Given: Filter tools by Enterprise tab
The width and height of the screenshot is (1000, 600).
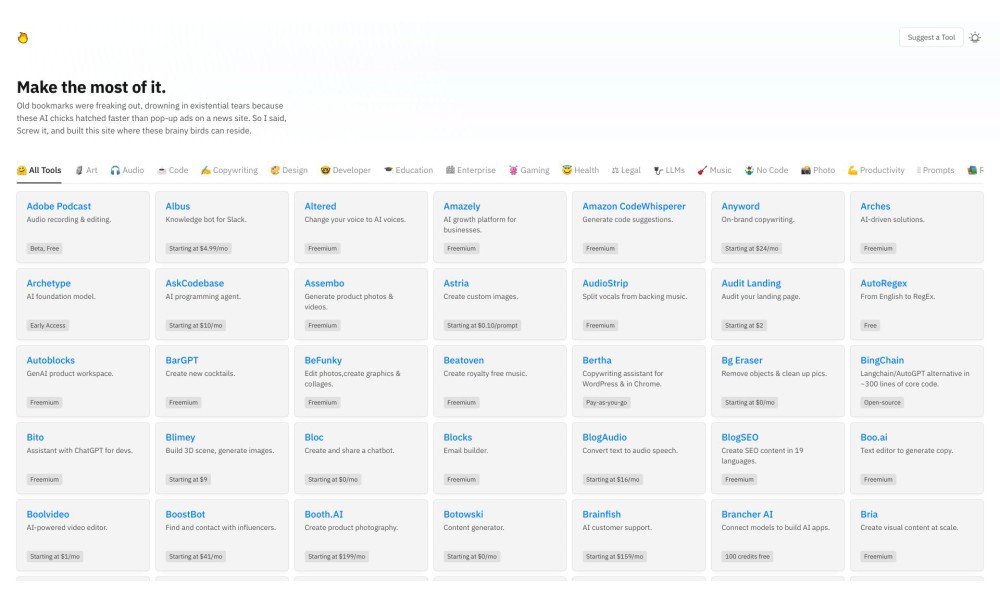Looking at the screenshot, I should [471, 170].
